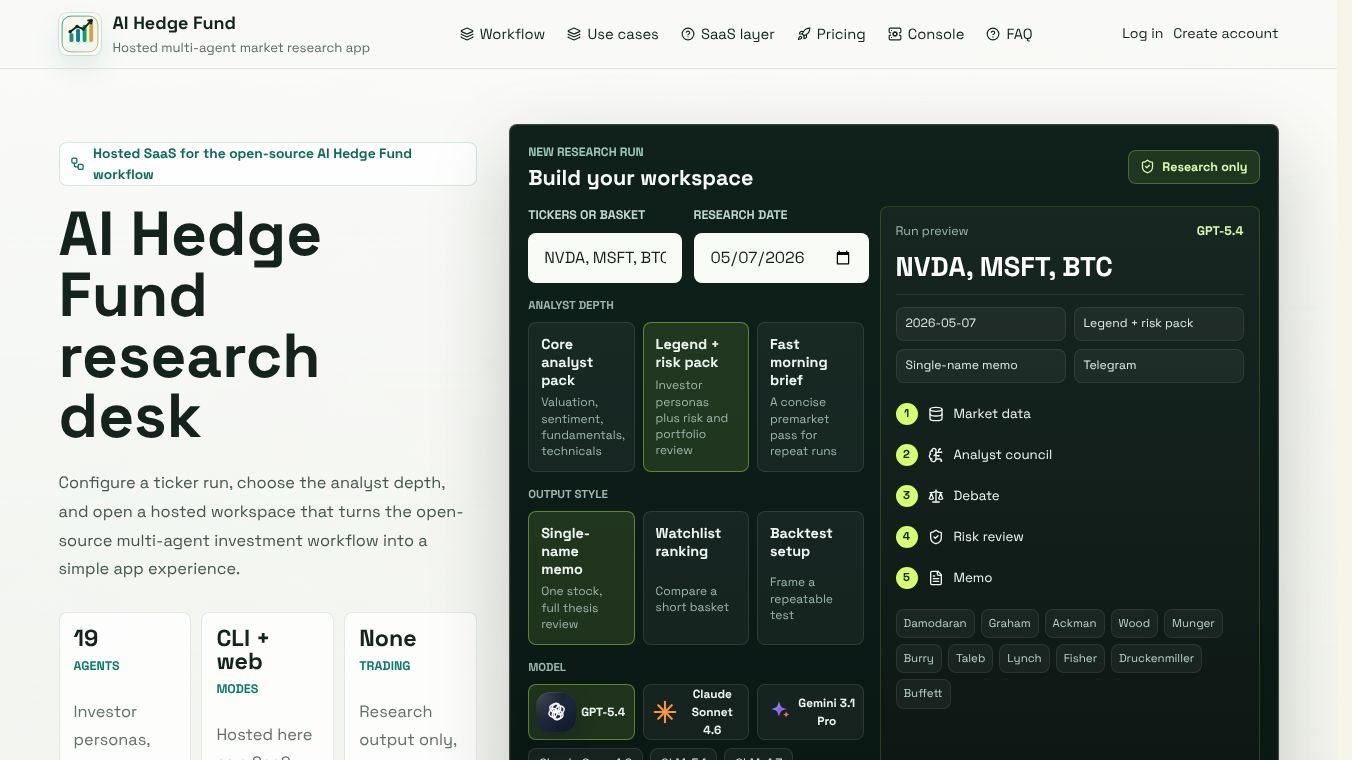Select the Core analyst pack option
Viewport: 1352px width, 760px height.
pyautogui.click(x=581, y=397)
